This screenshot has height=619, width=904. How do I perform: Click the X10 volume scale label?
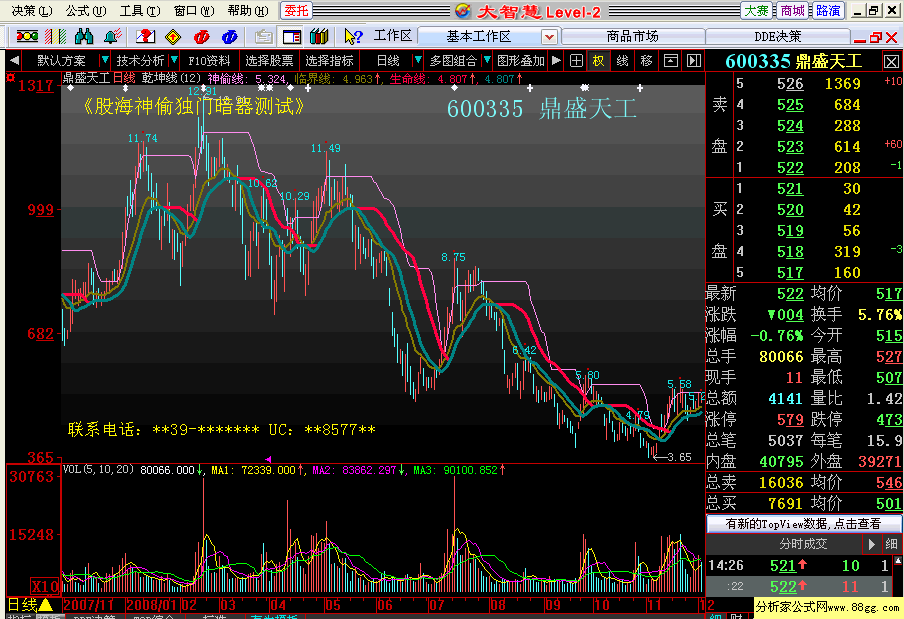(45, 586)
